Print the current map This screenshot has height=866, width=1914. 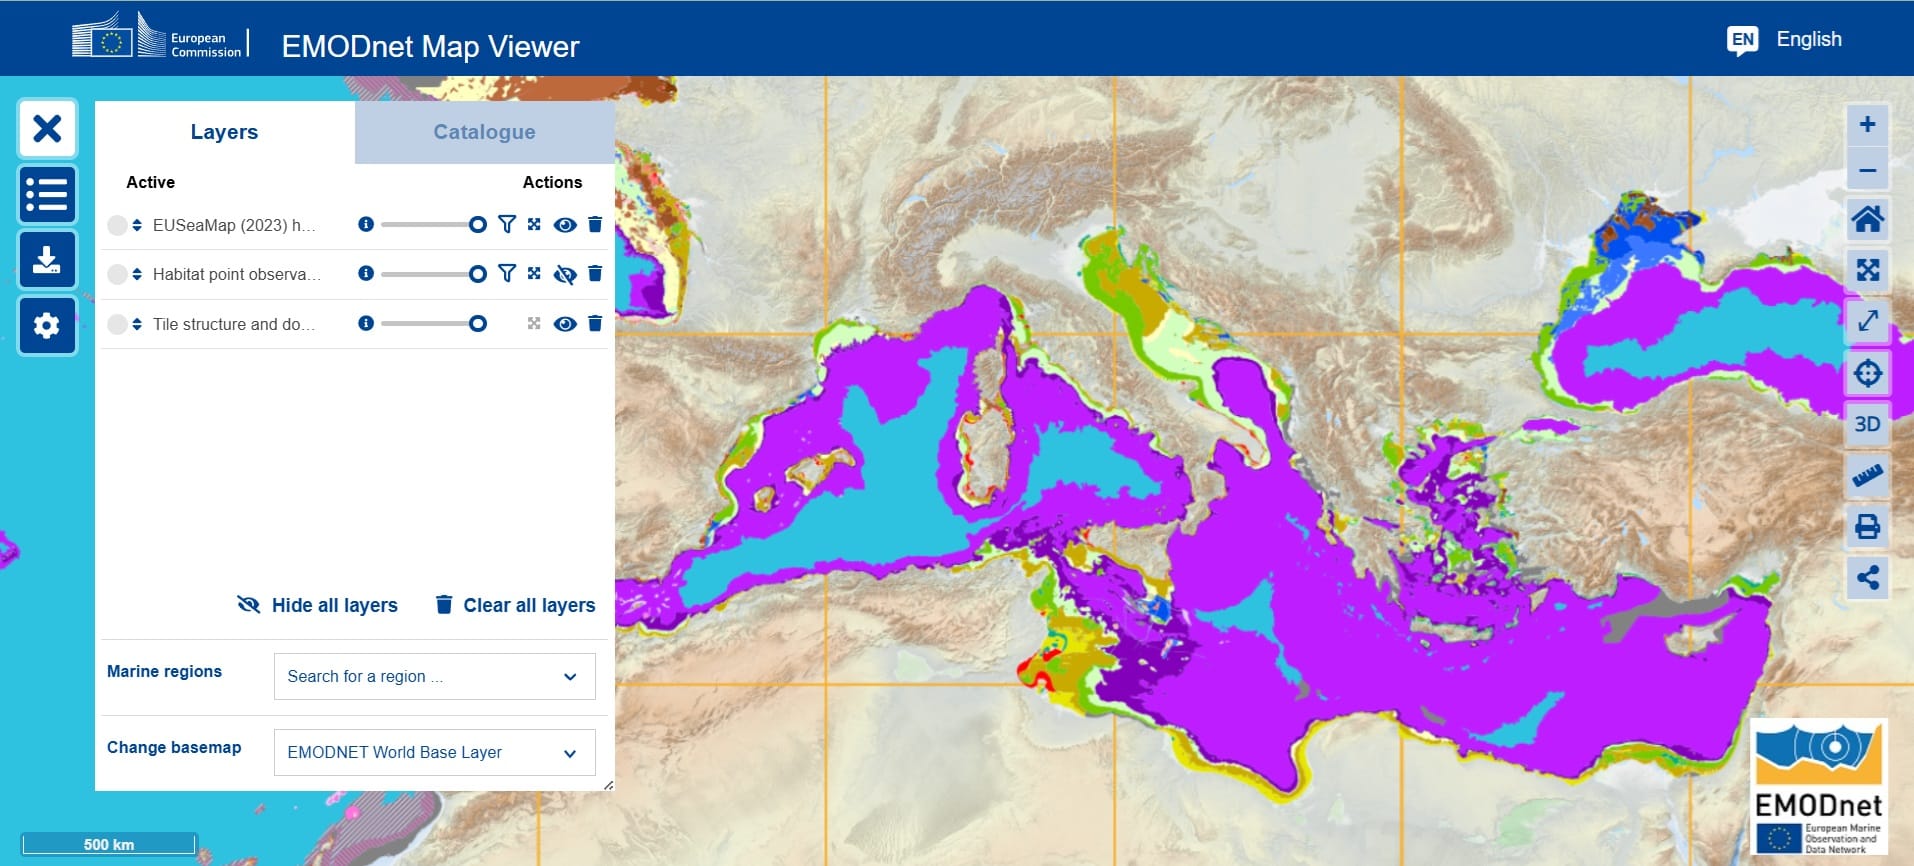point(1867,527)
